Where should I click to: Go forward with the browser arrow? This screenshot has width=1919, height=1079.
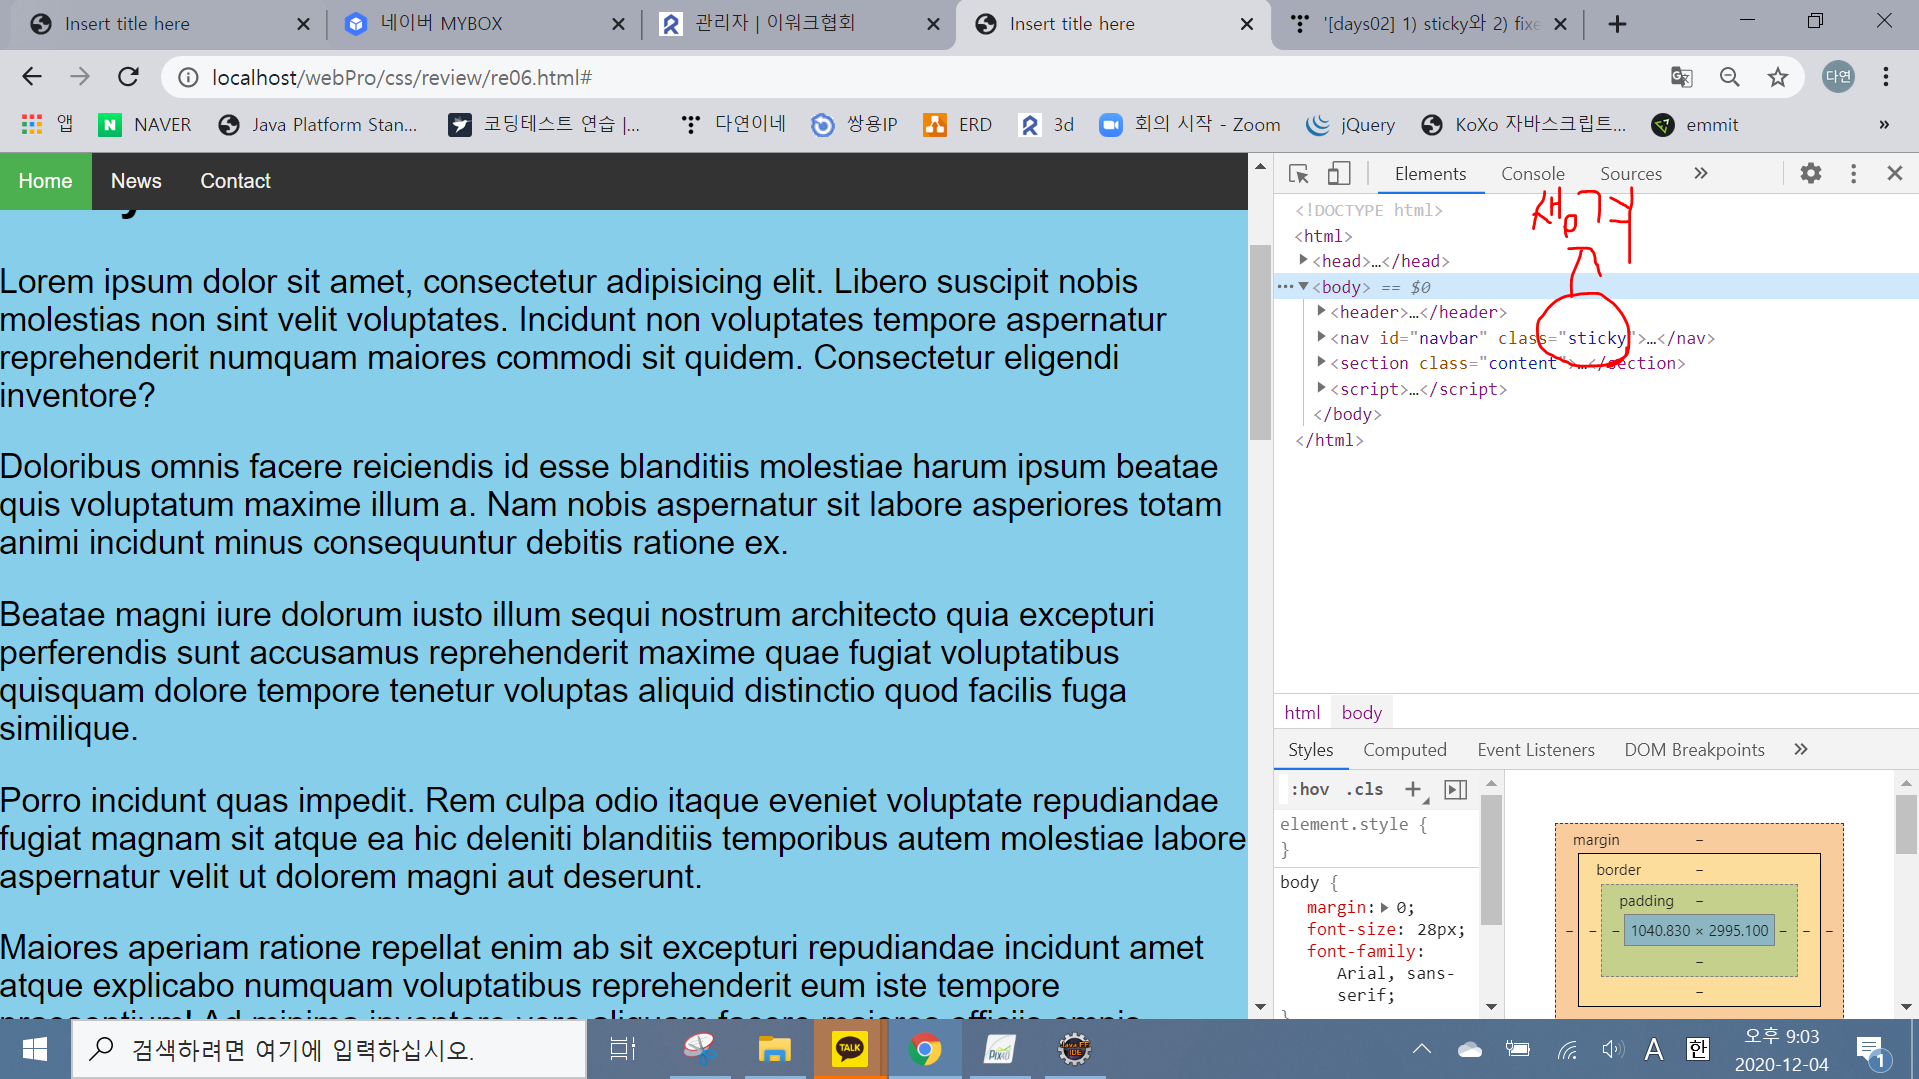80,77
